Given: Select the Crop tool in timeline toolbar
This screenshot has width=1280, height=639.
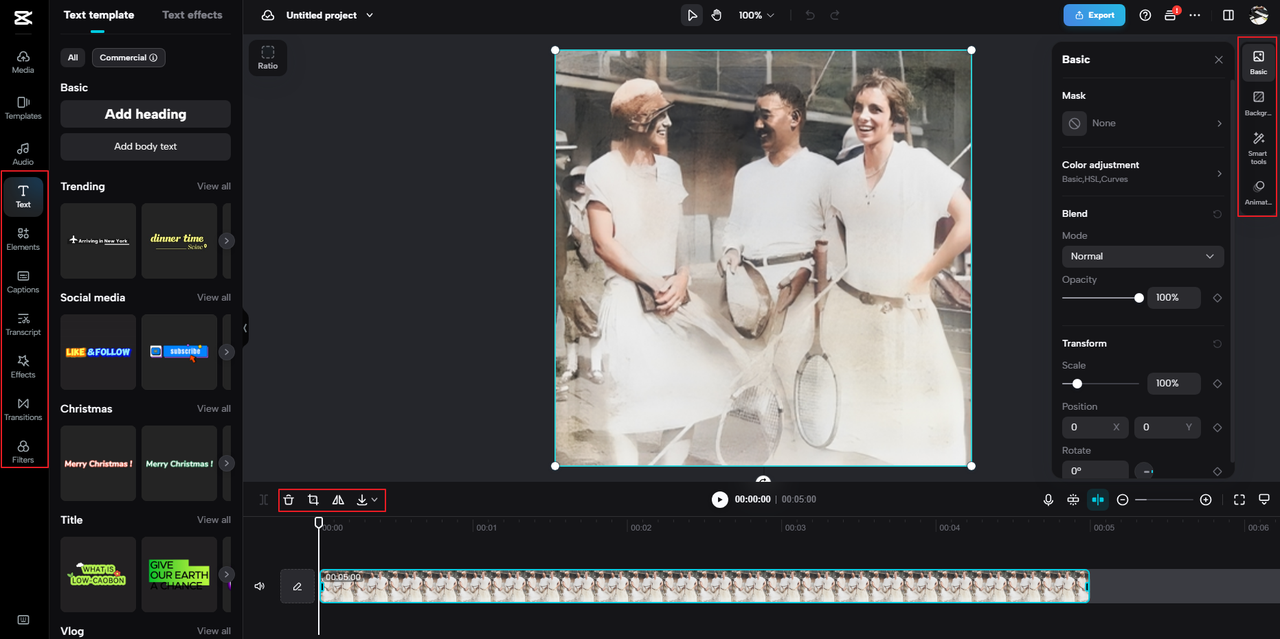Looking at the screenshot, I should [313, 499].
